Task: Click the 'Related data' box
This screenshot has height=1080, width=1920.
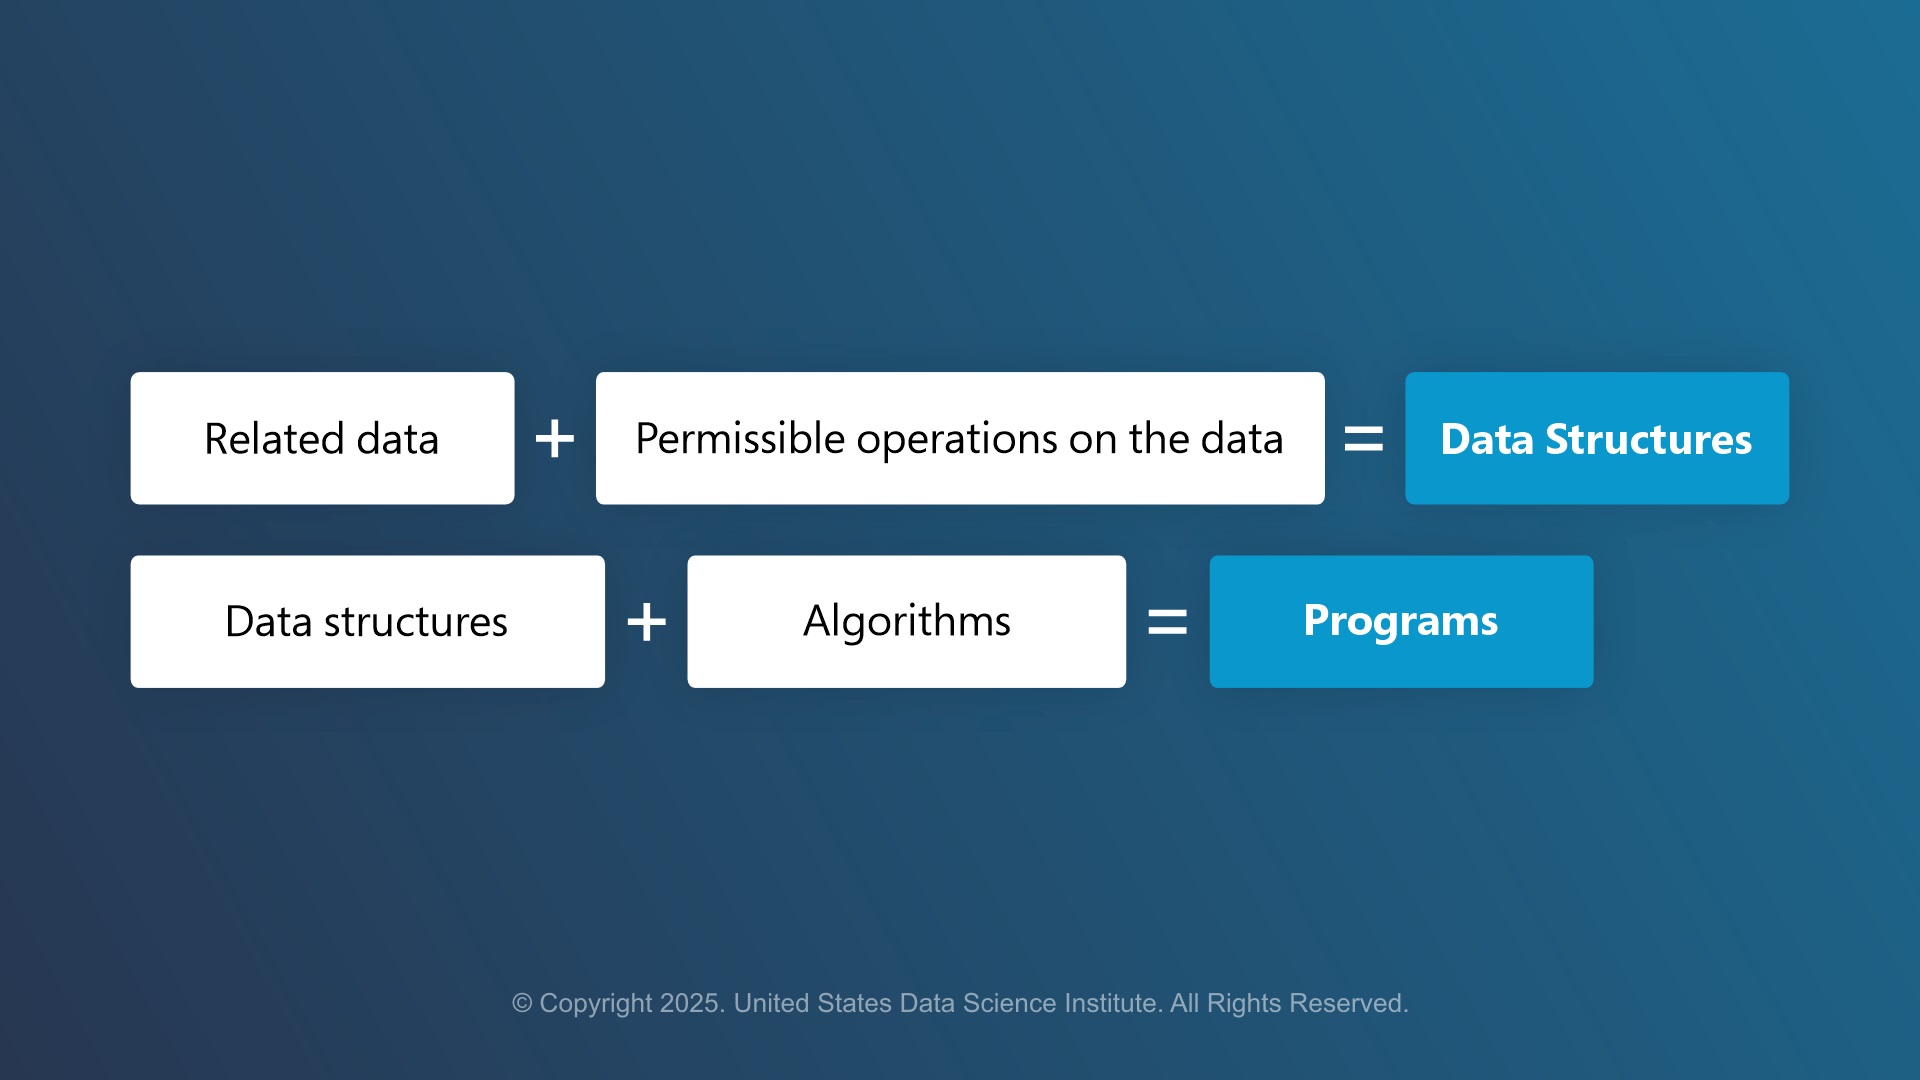Action: click(x=323, y=438)
